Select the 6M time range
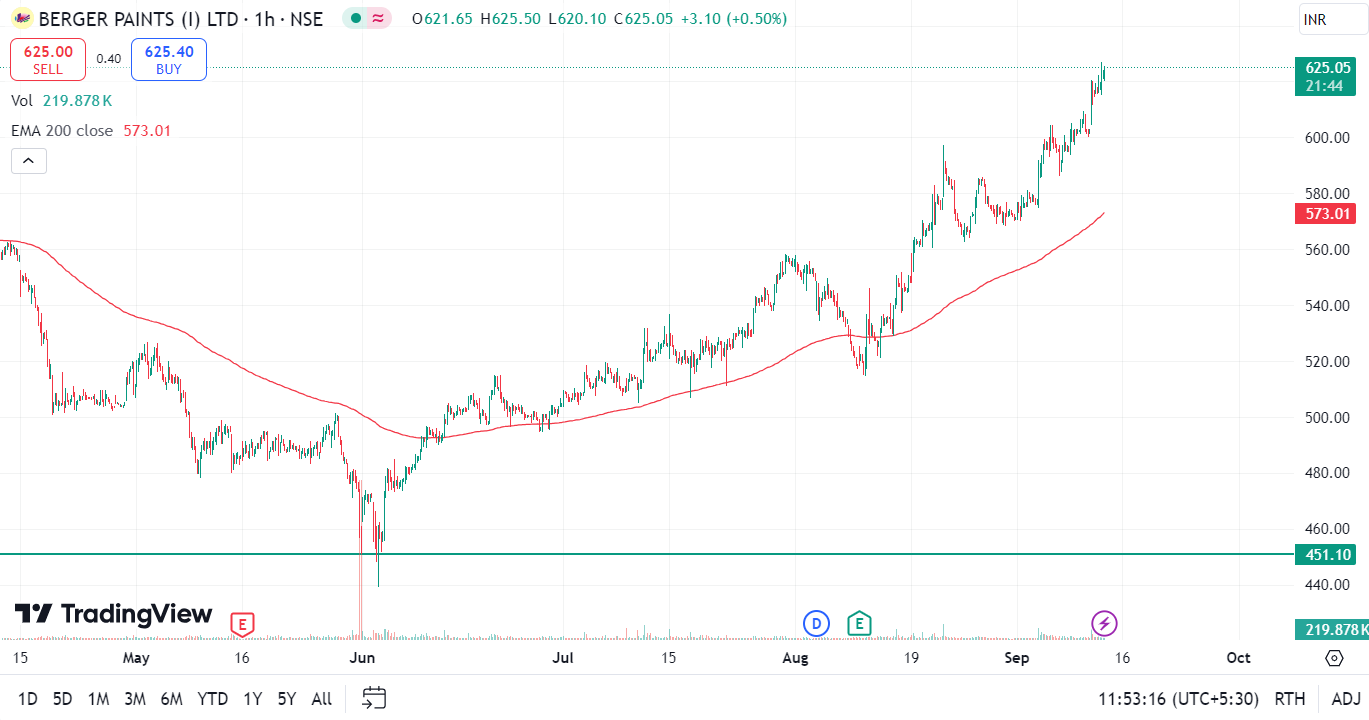Screen dimensions: 1369x720 (x=171, y=699)
